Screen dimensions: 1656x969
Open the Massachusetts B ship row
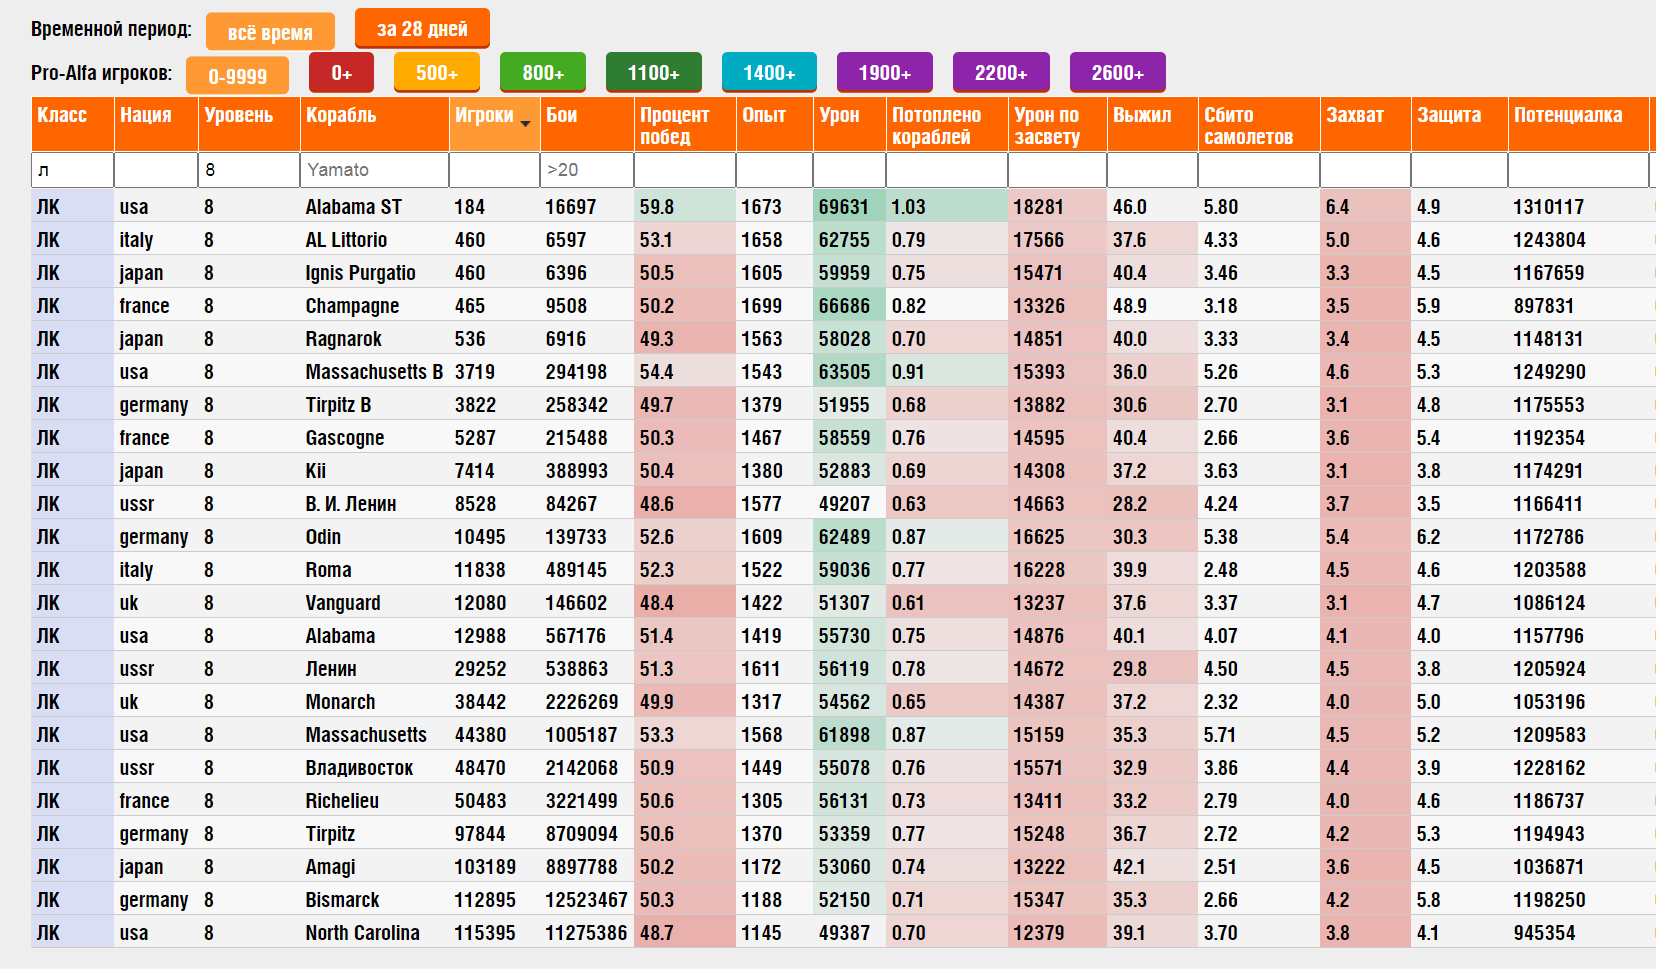pos(374,372)
